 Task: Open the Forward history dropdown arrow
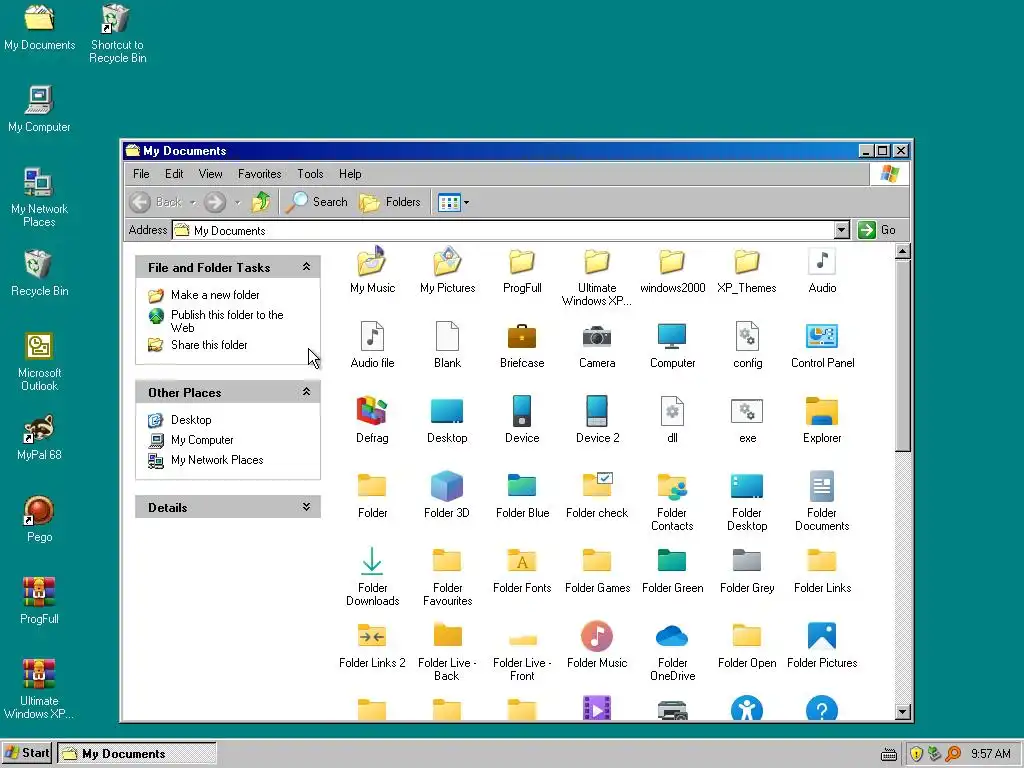click(237, 202)
